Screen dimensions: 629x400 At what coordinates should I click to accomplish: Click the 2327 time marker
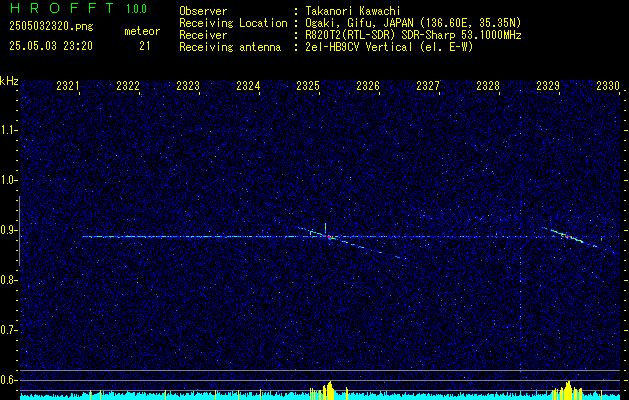coord(428,85)
